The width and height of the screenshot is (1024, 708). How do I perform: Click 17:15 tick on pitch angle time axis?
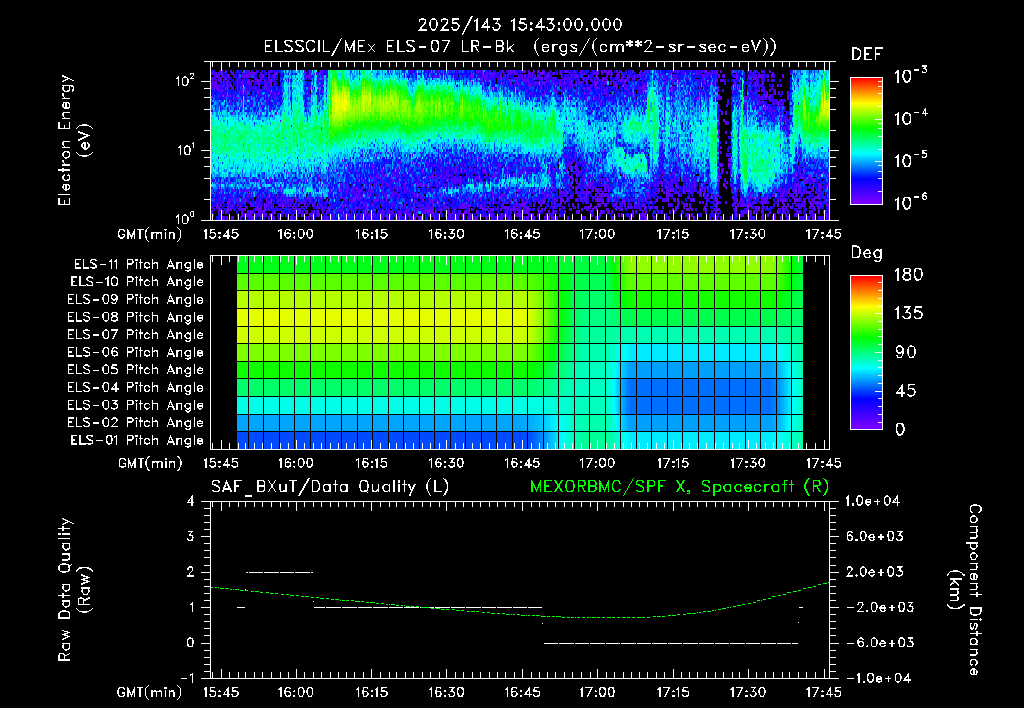[x=673, y=463]
